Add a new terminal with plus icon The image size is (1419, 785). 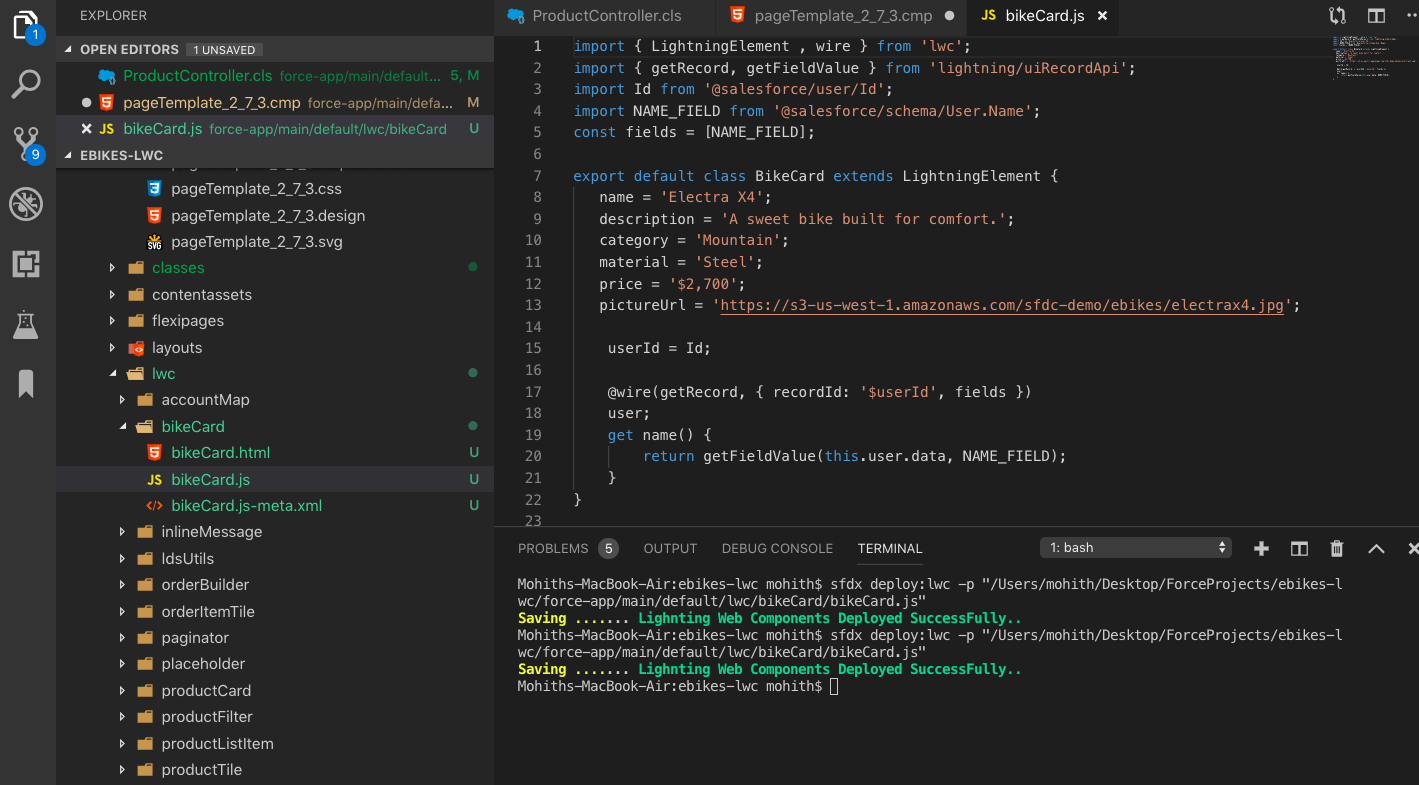[1261, 548]
